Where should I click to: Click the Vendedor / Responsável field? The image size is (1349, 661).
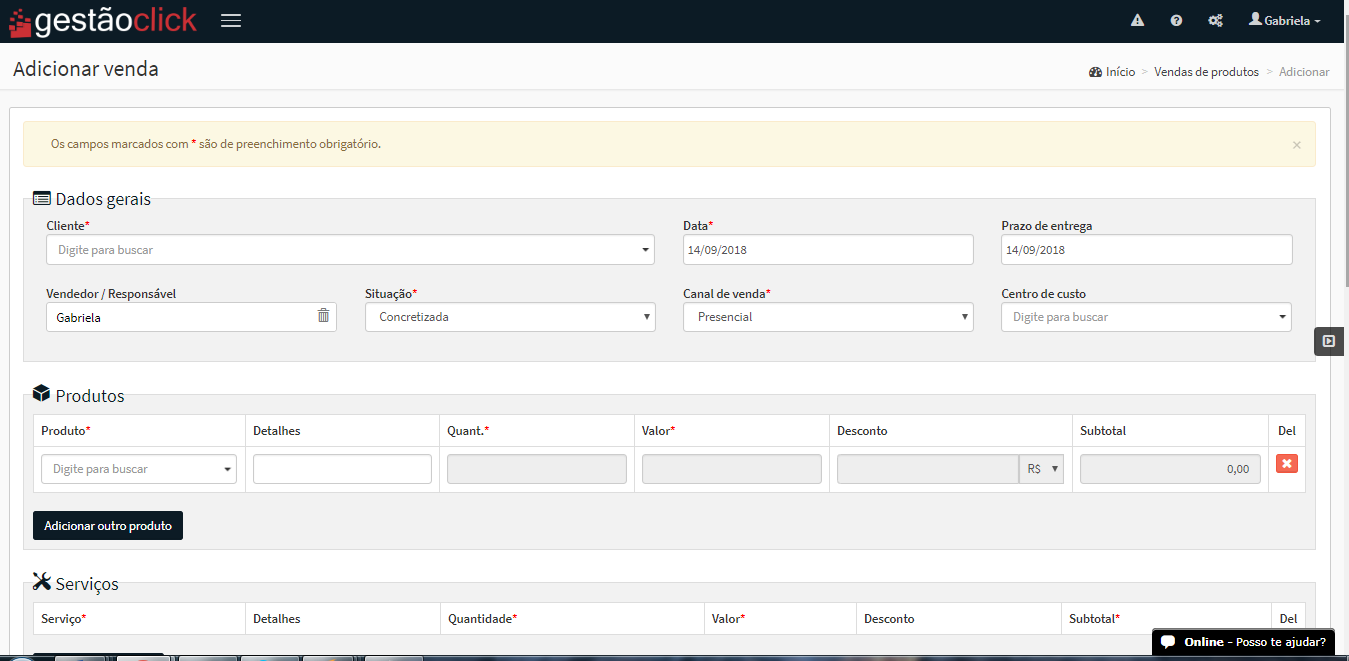pyautogui.click(x=191, y=317)
